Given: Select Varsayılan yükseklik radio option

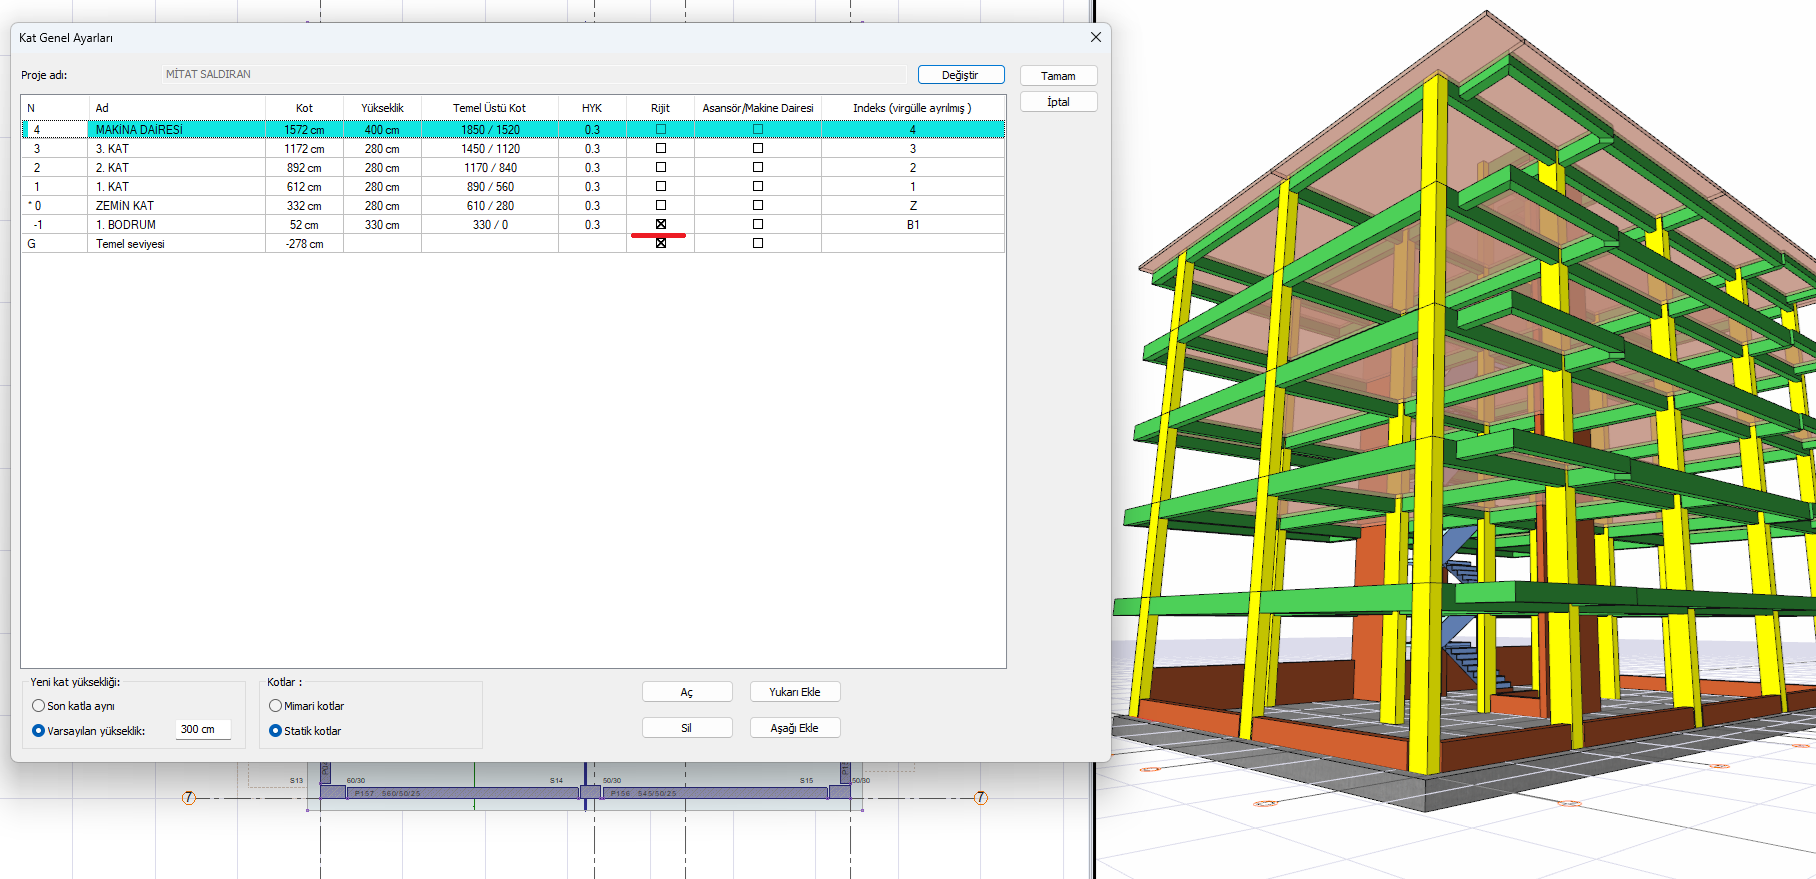Looking at the screenshot, I should click(39, 731).
